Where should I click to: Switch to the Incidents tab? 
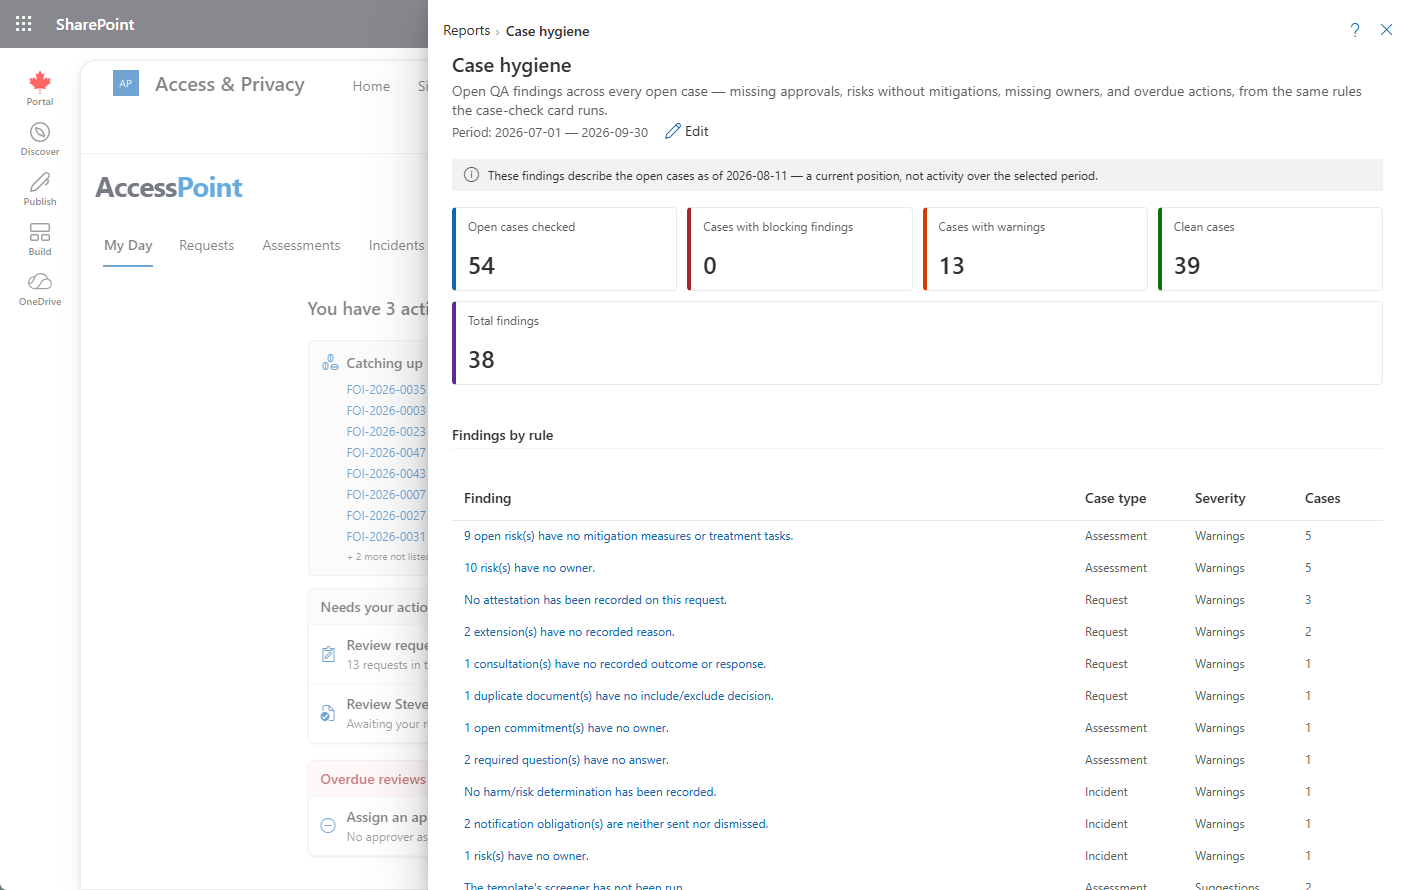[x=396, y=245]
